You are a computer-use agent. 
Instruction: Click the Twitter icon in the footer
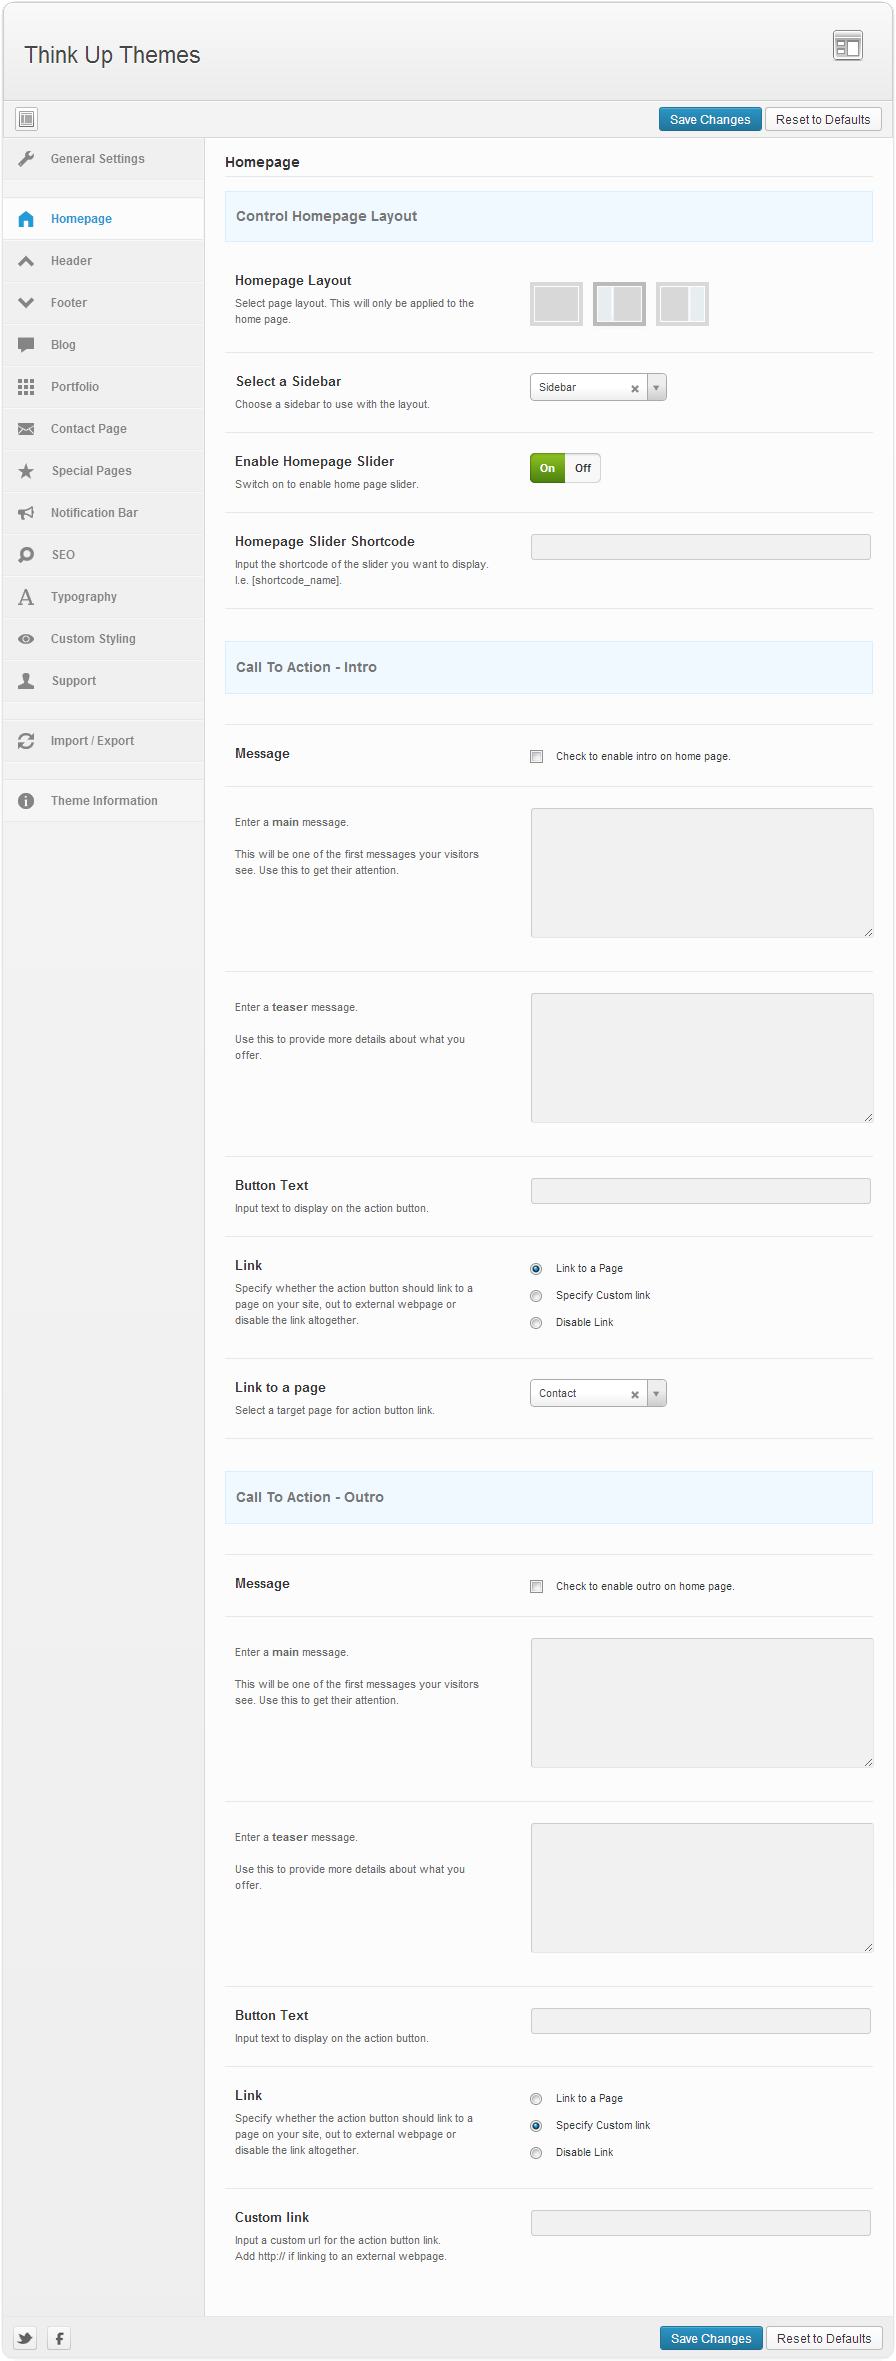point(25,2338)
